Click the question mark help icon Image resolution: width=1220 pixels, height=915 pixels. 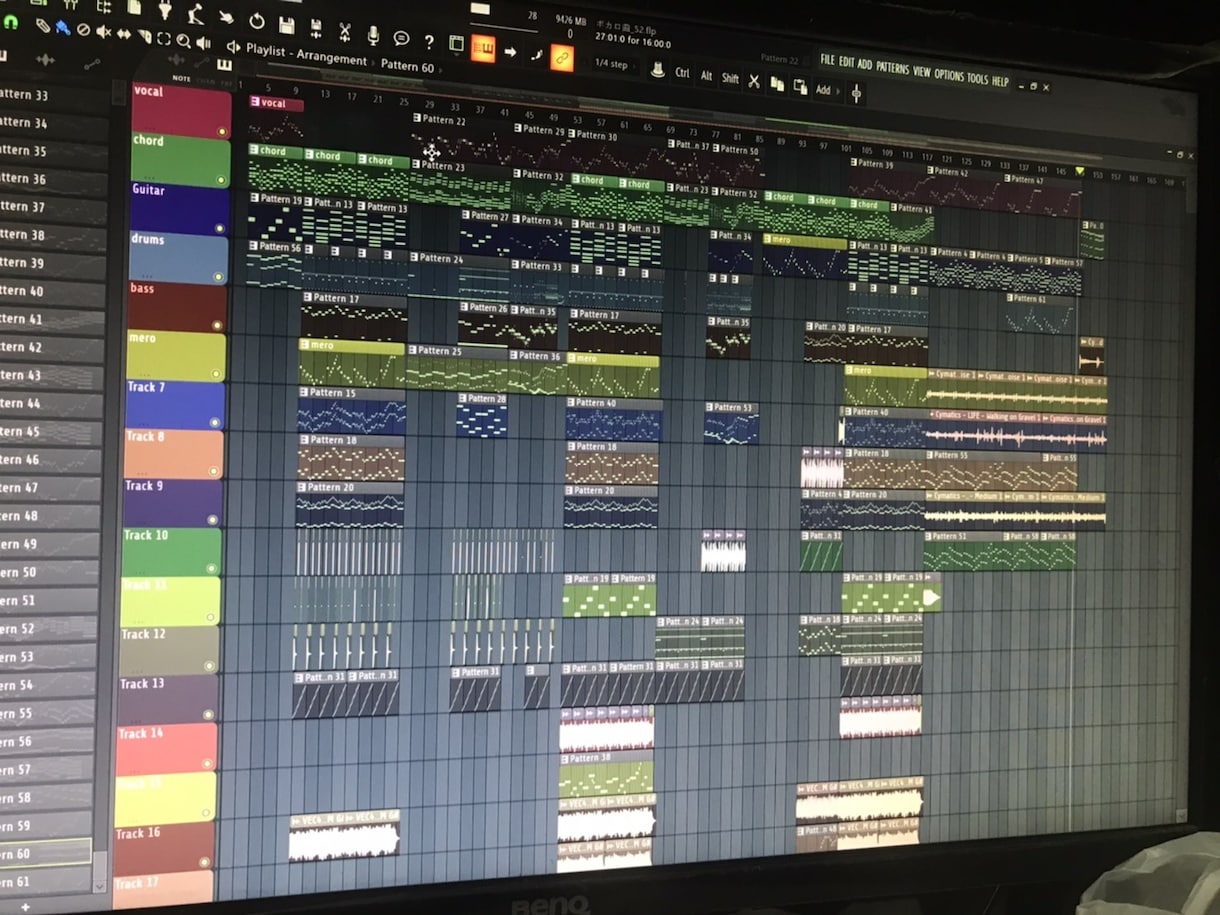[429, 42]
